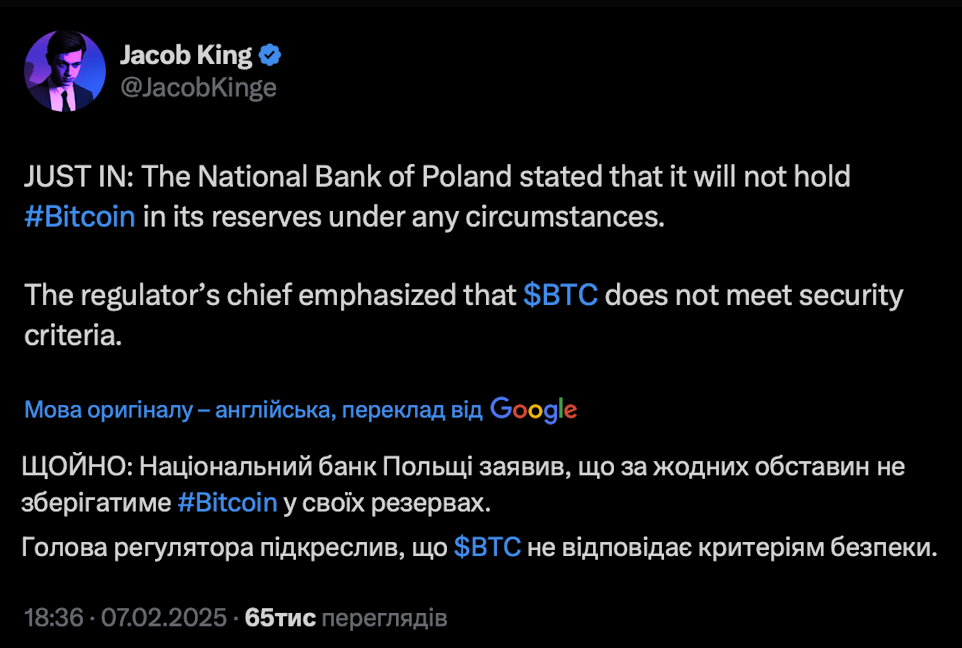This screenshot has height=648, width=962.
Task: Click the 'зберігатиме' word in the translation
Action: coord(96,503)
